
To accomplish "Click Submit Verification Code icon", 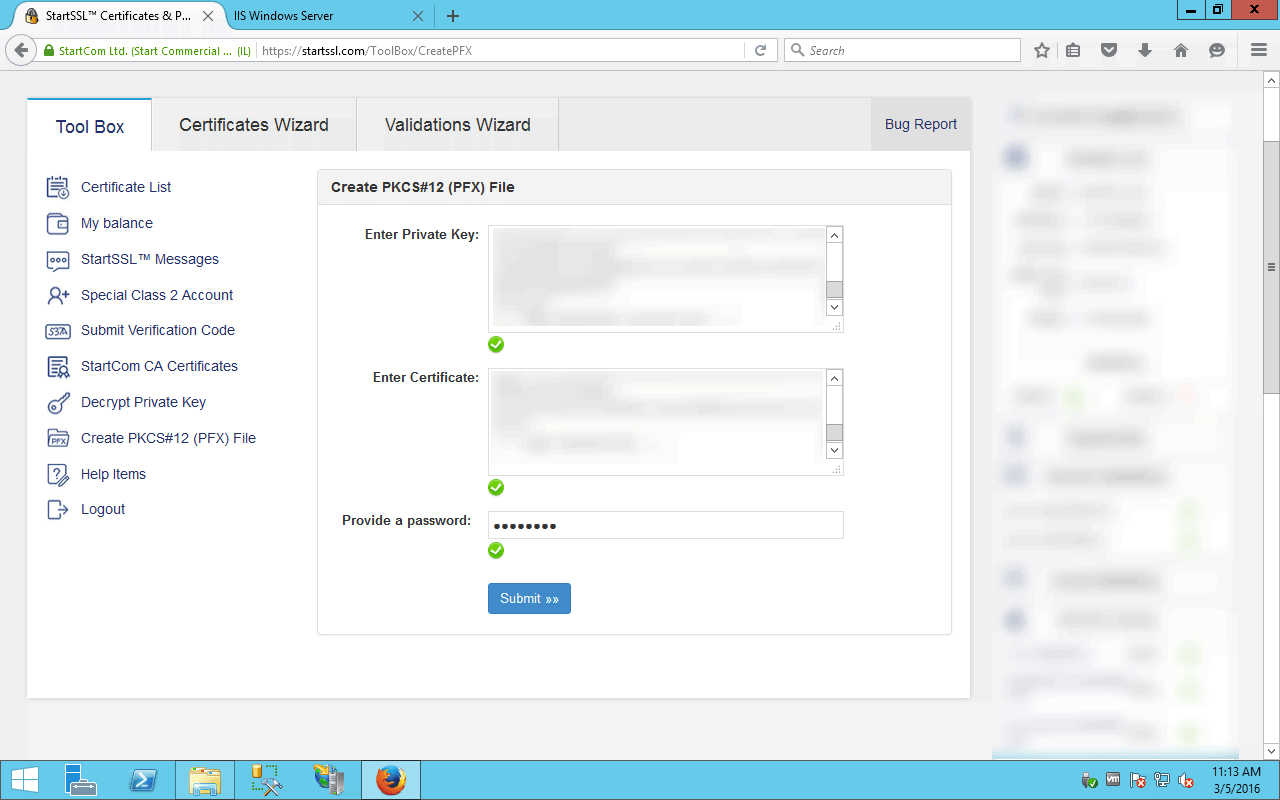I will [x=57, y=331].
